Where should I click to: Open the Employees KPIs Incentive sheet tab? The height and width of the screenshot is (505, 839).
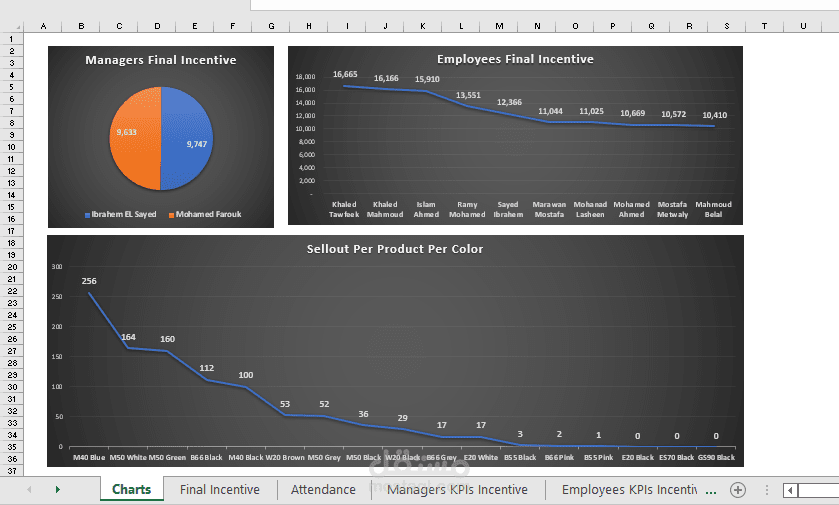tap(630, 489)
